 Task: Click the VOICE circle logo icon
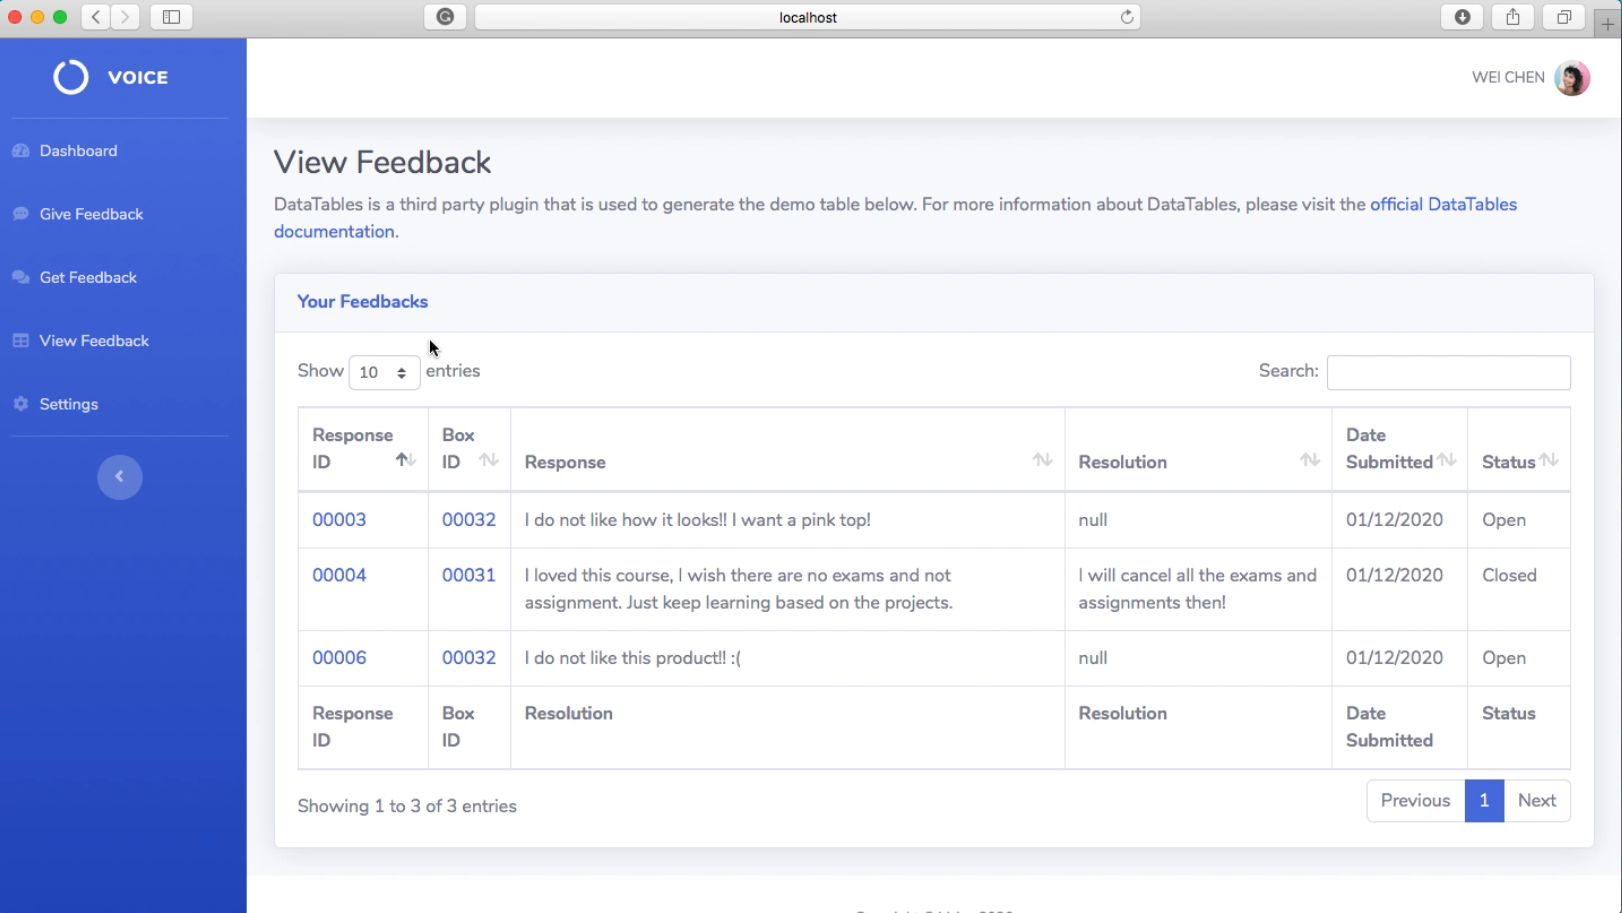tap(71, 77)
